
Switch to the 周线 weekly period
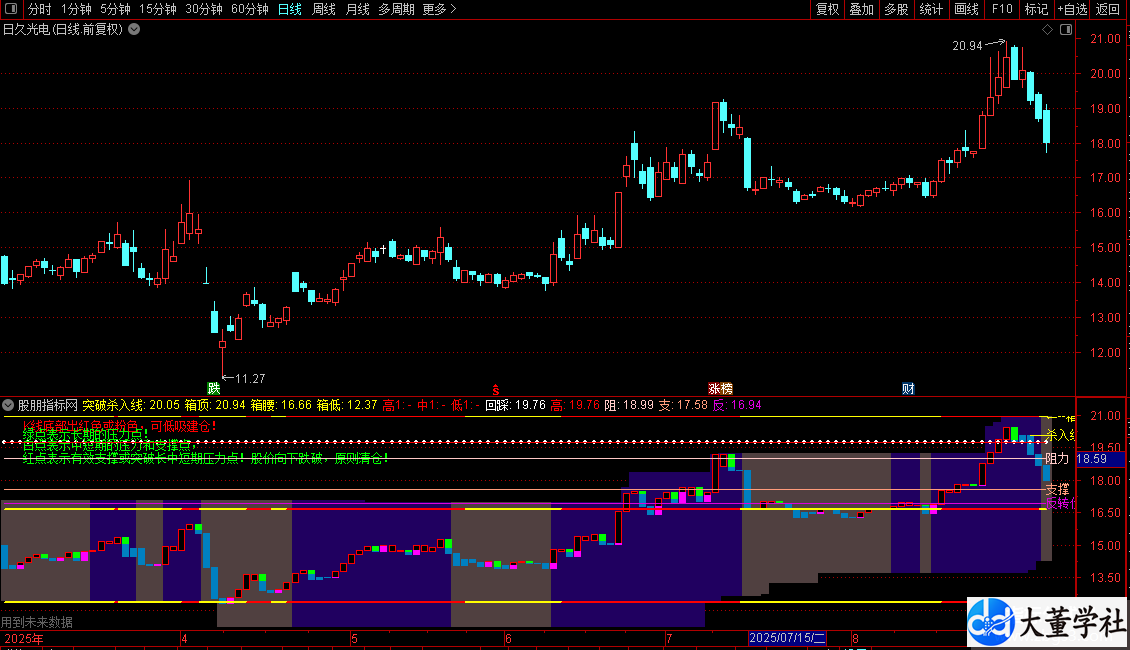(323, 9)
